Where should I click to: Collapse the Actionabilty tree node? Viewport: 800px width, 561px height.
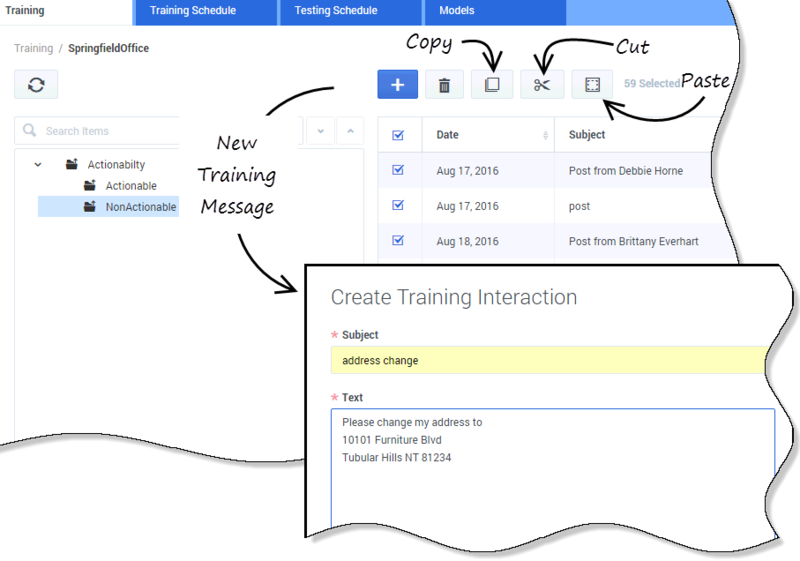(38, 164)
